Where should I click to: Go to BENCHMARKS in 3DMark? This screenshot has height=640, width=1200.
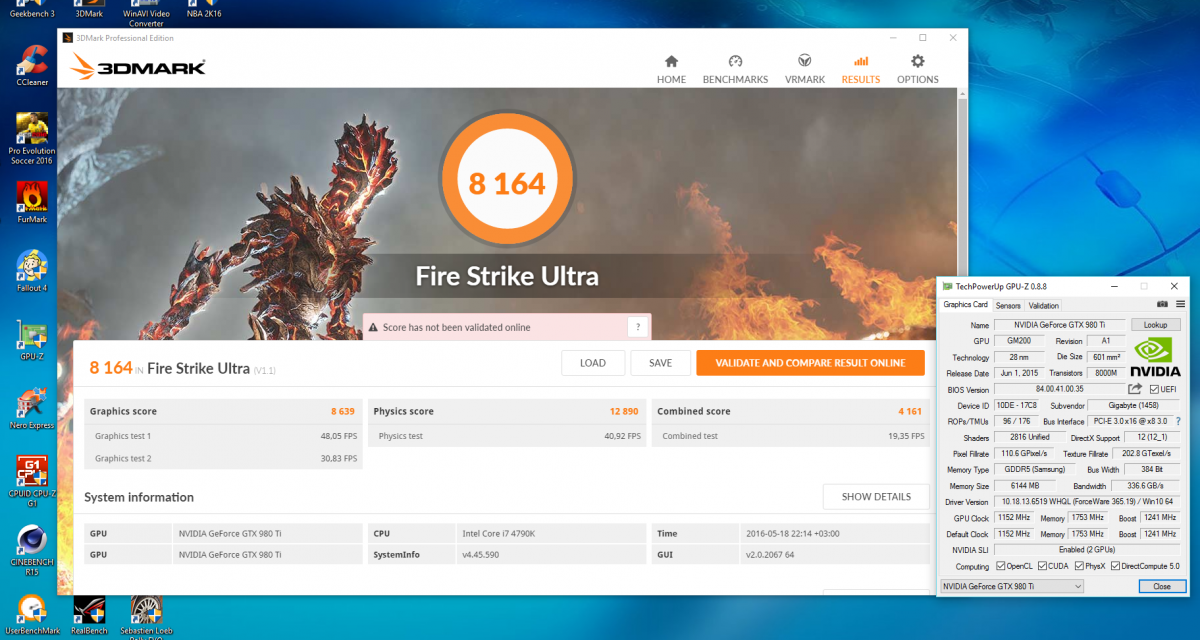(735, 69)
